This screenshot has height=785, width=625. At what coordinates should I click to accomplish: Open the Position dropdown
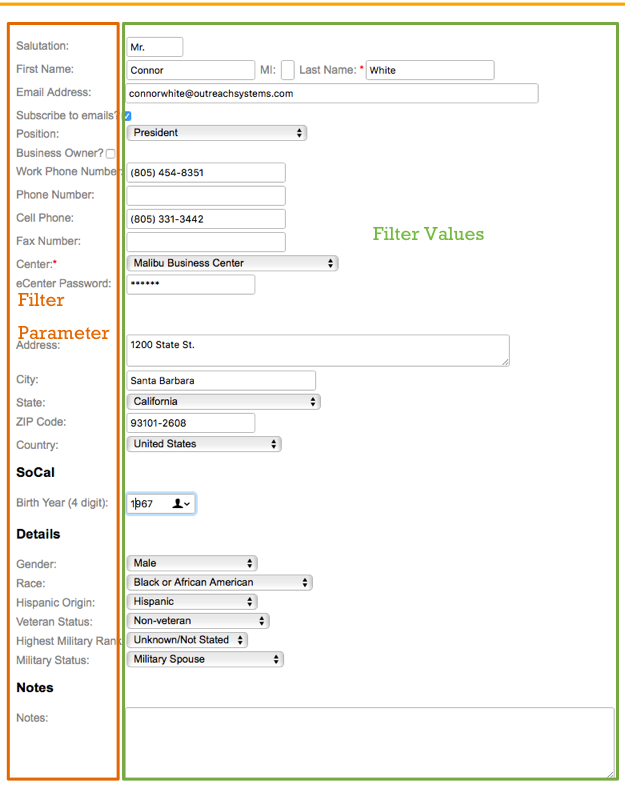216,132
